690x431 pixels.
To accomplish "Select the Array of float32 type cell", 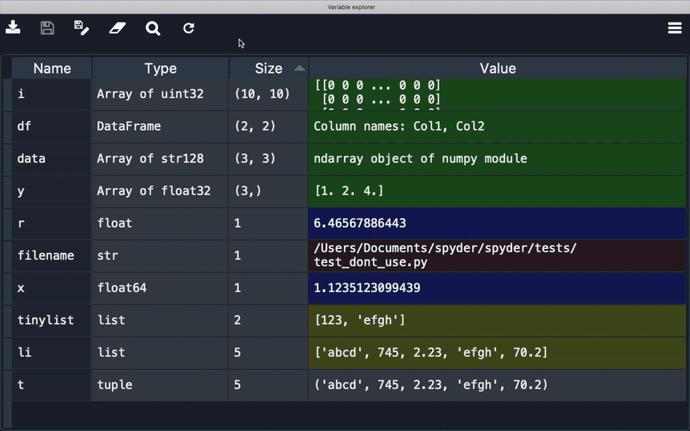I will coord(160,191).
